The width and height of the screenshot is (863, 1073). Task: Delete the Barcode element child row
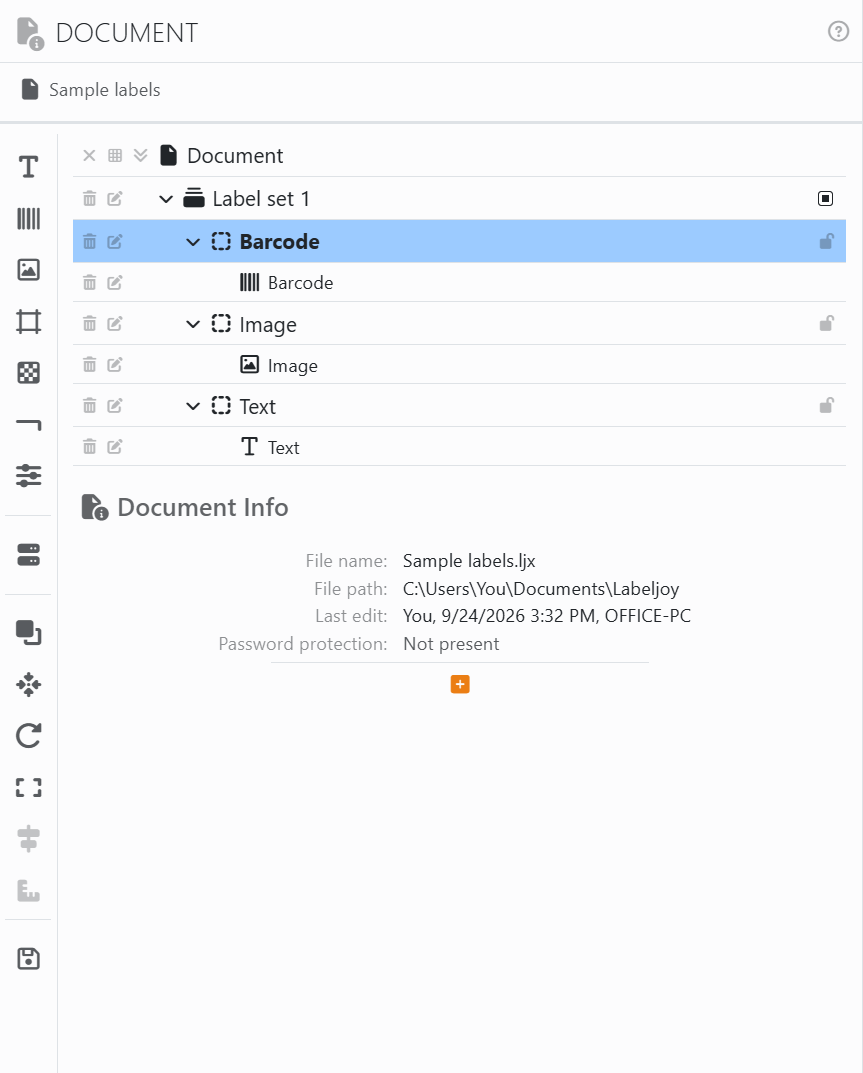click(x=90, y=283)
